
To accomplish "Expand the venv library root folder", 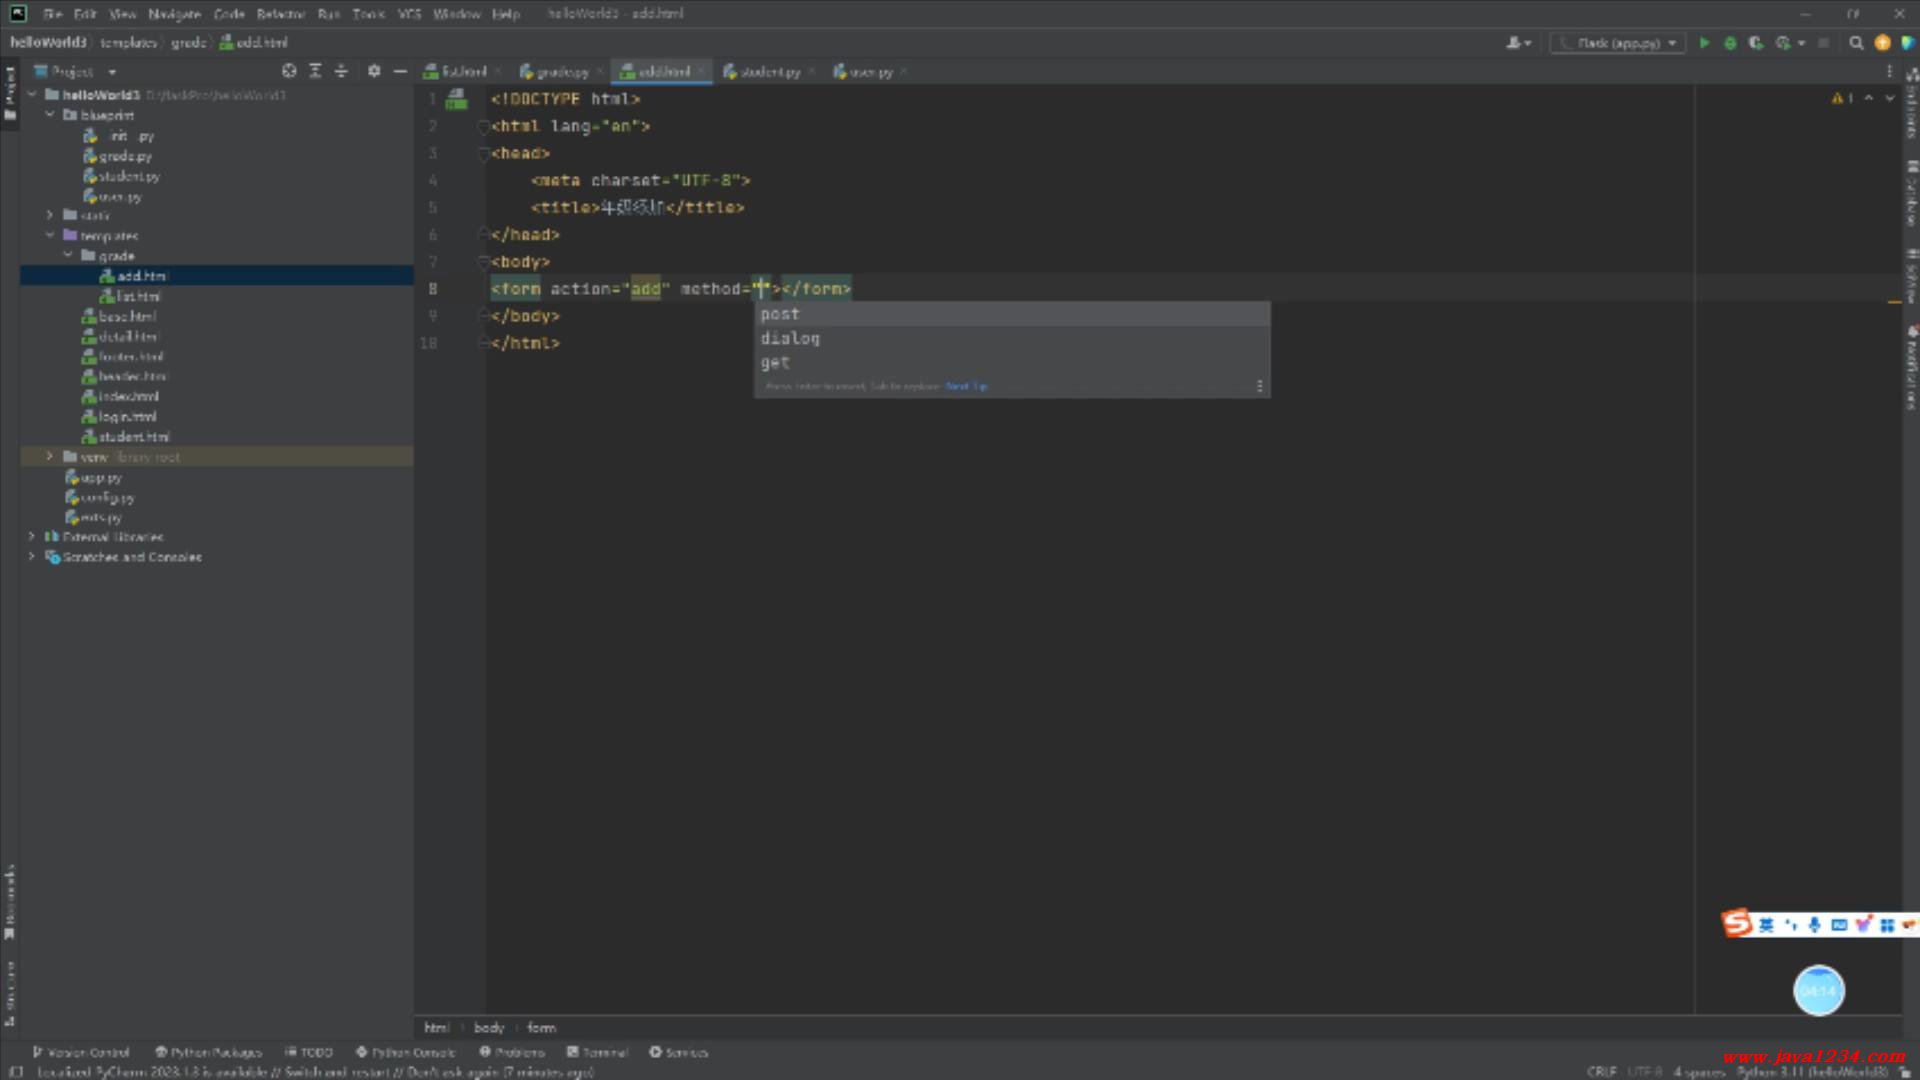I will [50, 457].
